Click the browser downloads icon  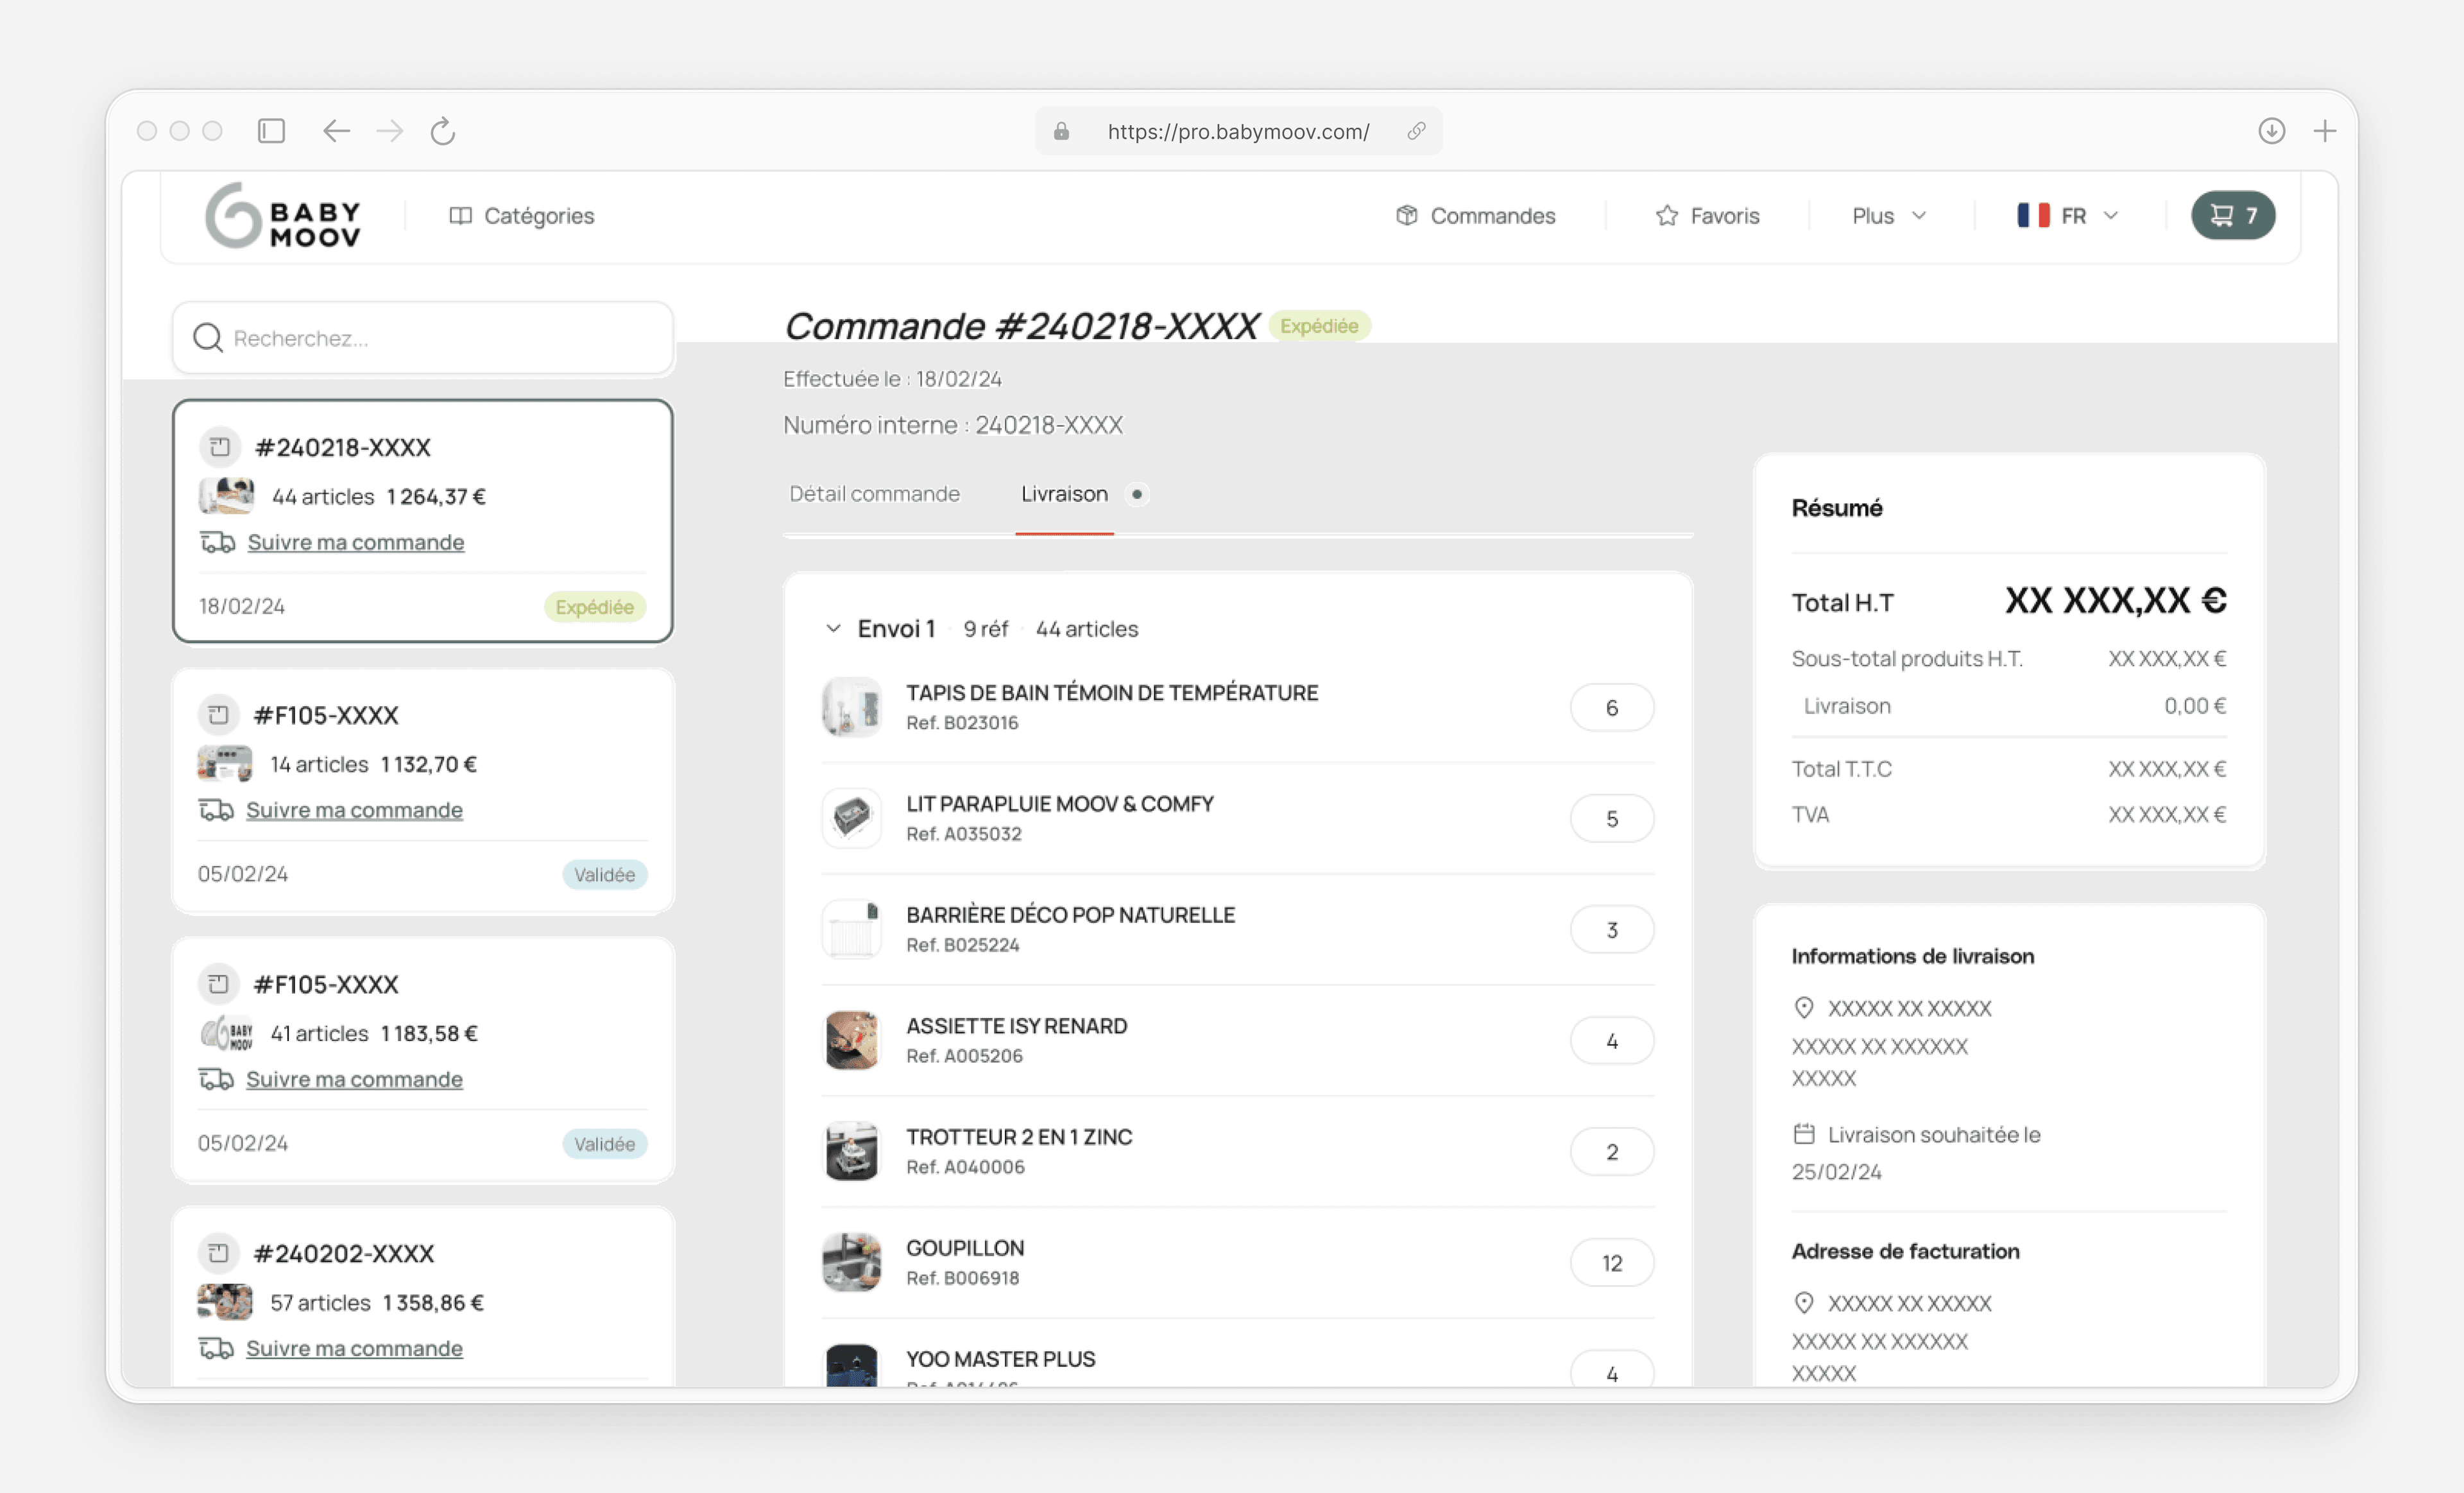coord(2271,131)
